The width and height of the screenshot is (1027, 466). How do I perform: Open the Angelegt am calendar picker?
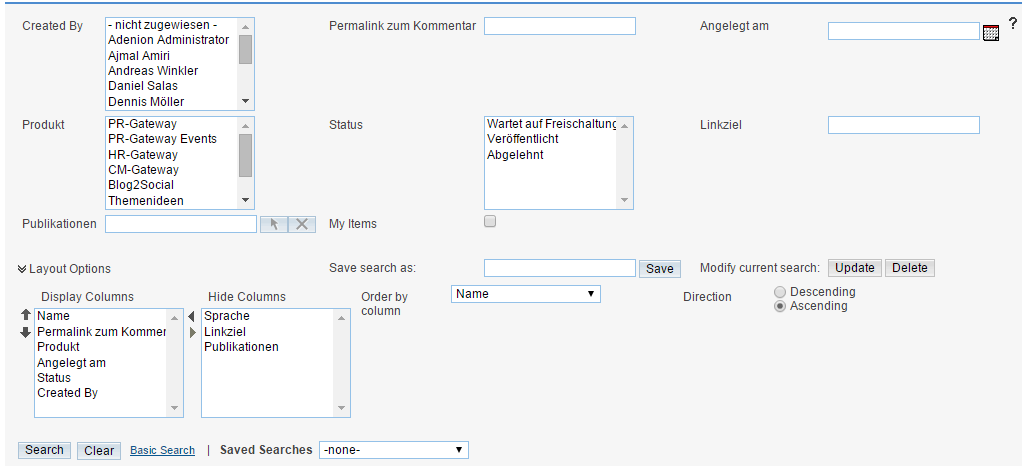click(991, 32)
